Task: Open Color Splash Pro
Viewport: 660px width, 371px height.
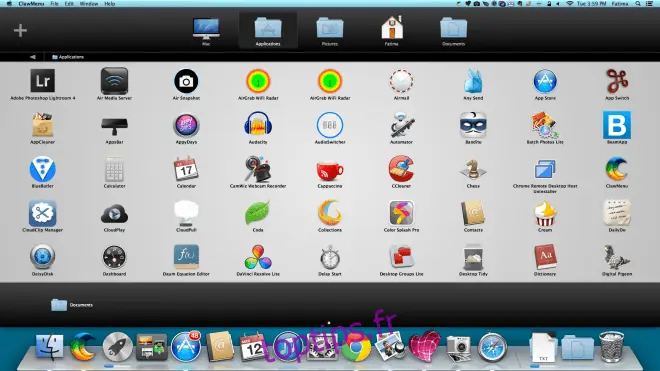Action: coord(401,214)
